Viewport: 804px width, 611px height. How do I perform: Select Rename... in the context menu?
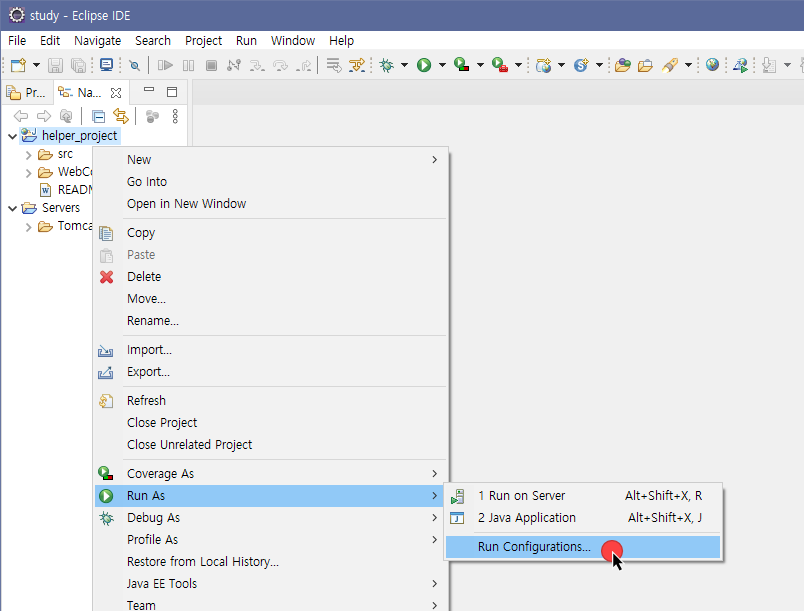pos(270,321)
